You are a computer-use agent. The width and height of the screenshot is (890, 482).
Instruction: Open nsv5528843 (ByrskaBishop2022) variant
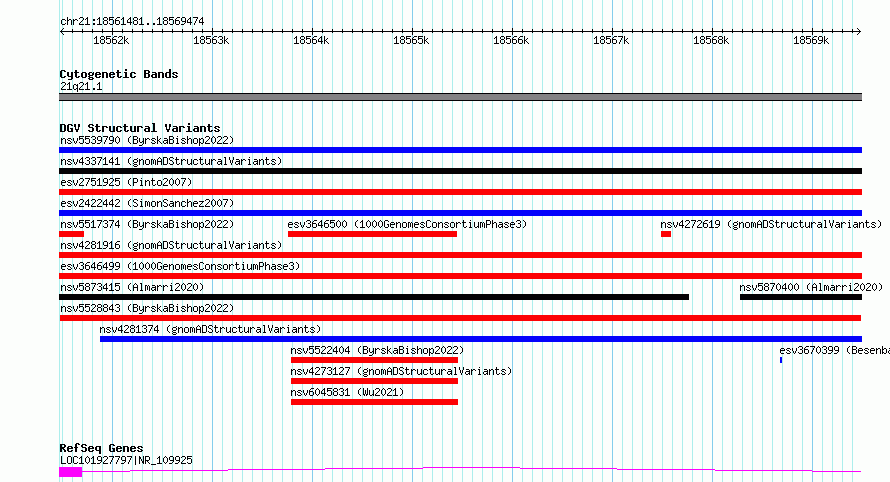click(147, 308)
